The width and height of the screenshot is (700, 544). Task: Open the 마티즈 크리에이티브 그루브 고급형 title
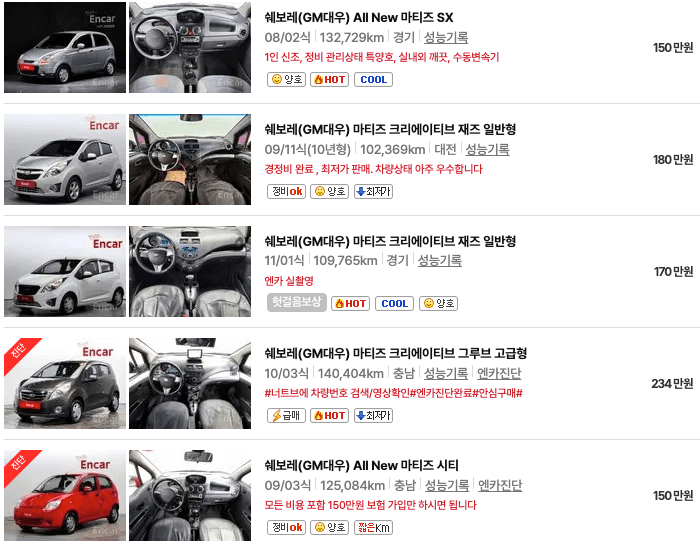tap(396, 353)
